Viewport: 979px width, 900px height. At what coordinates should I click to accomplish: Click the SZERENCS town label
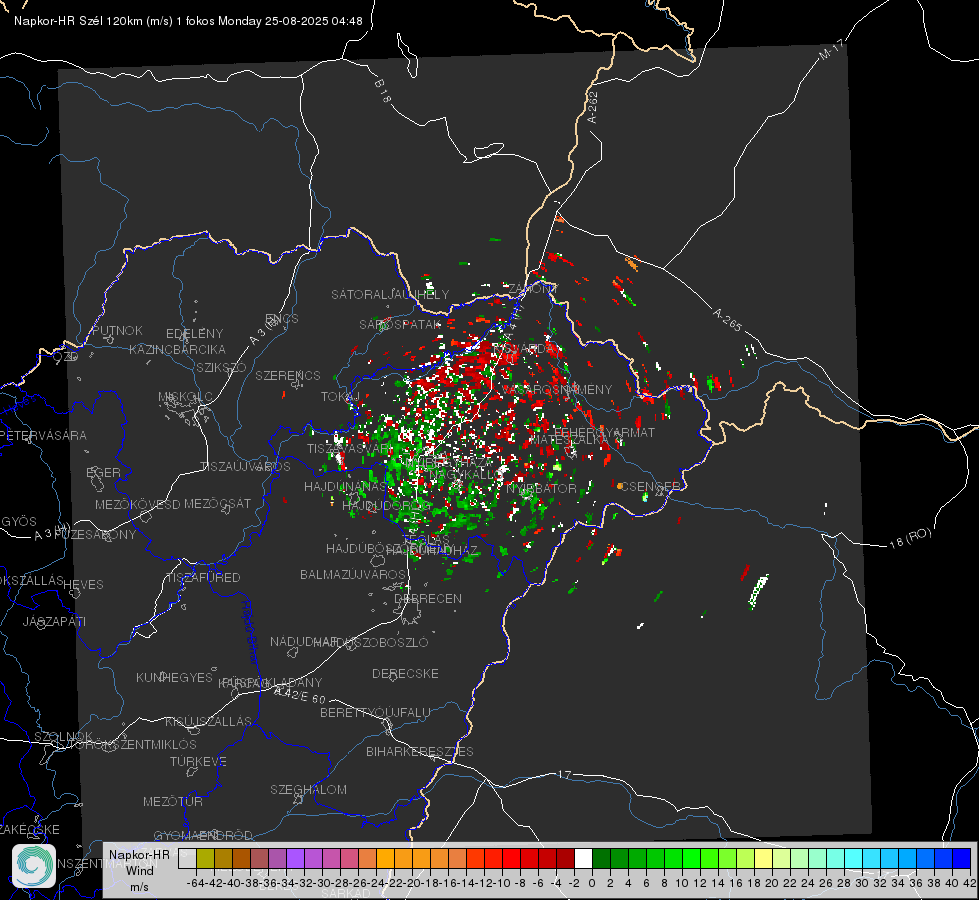[288, 375]
